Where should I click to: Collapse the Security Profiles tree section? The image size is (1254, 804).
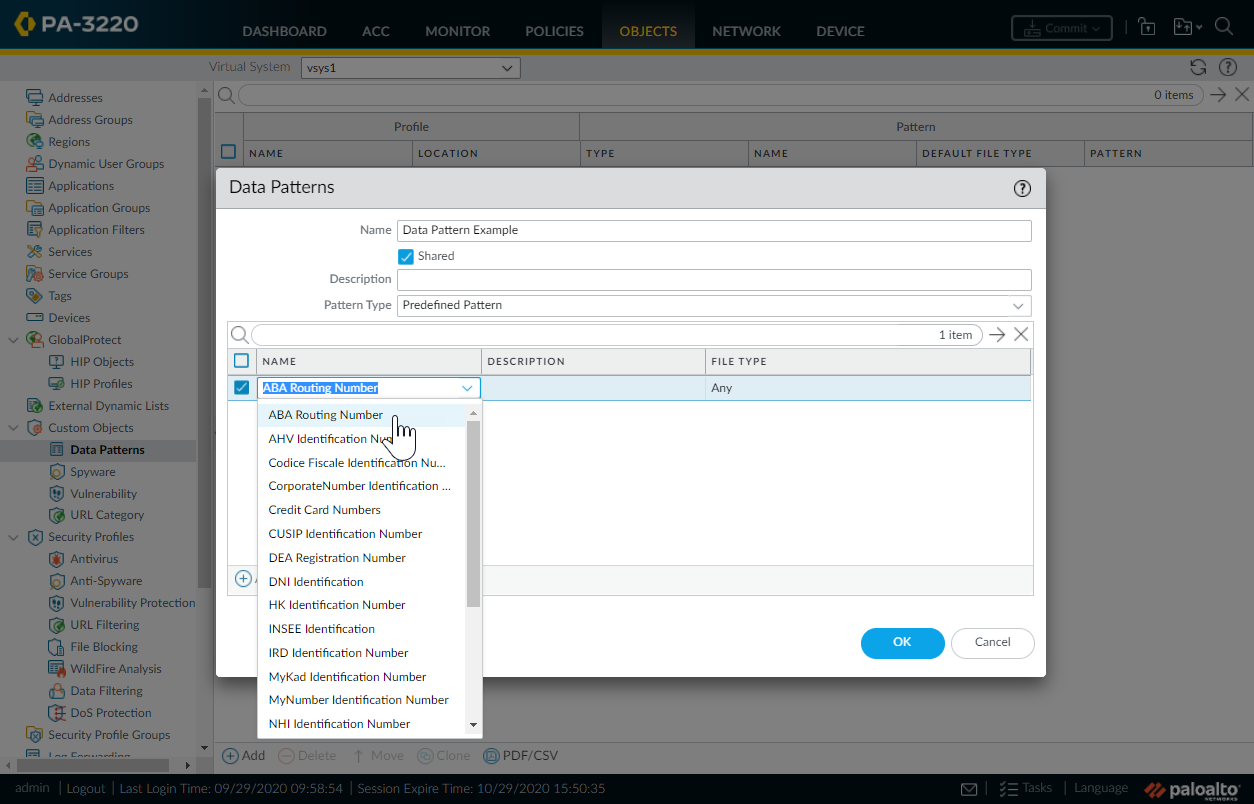click(x=14, y=537)
